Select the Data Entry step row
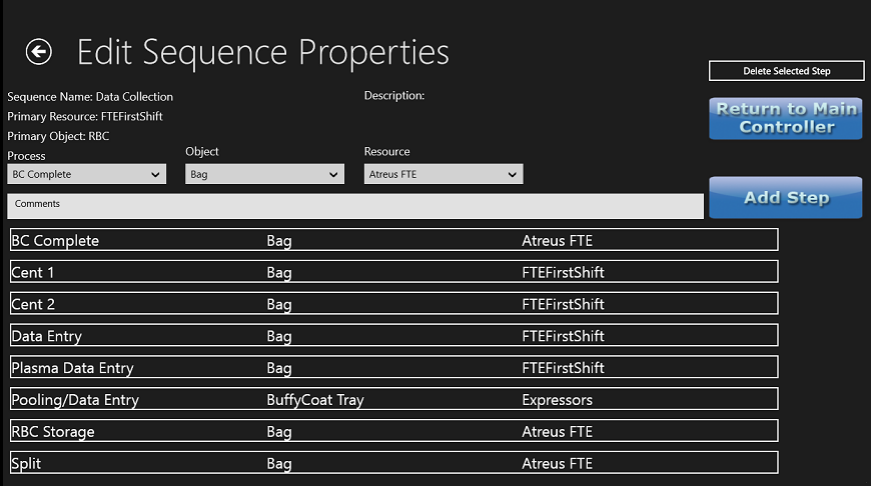The height and width of the screenshot is (486, 871). 393,336
